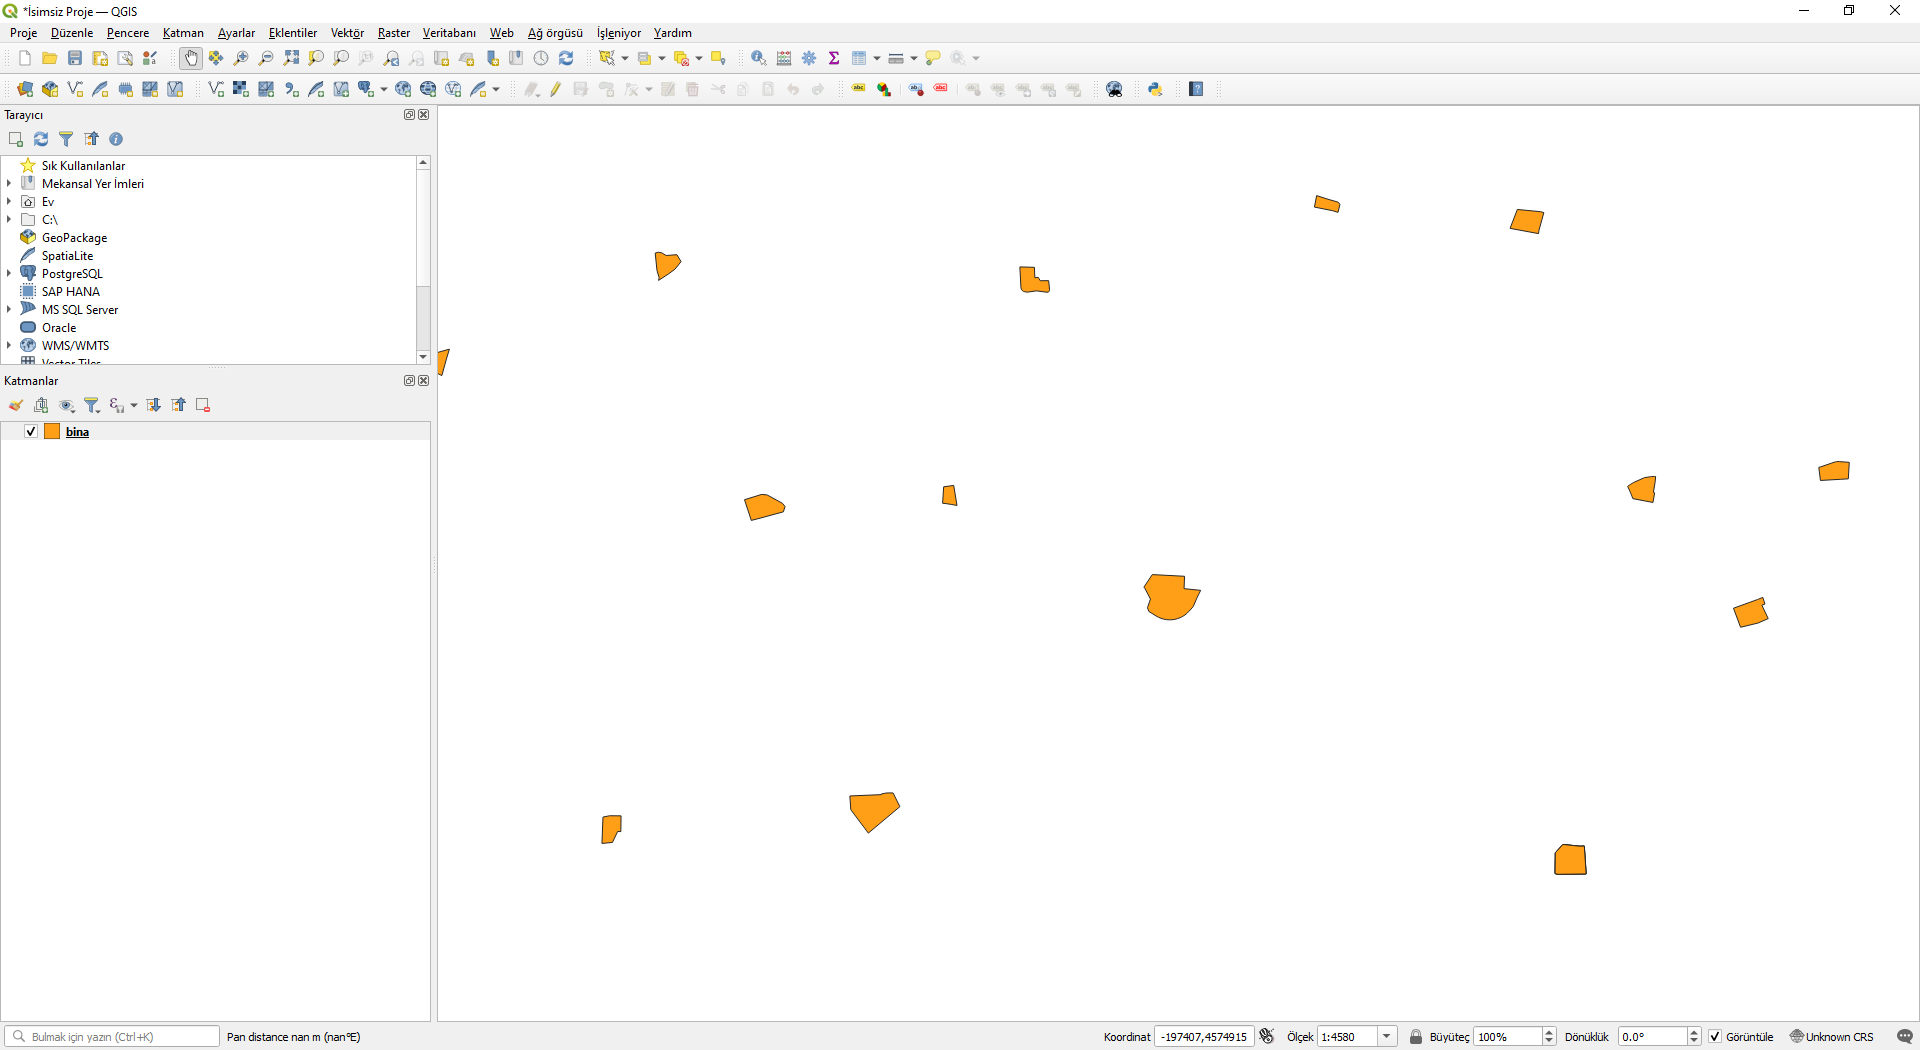Open the Eklentiler menu

point(293,33)
